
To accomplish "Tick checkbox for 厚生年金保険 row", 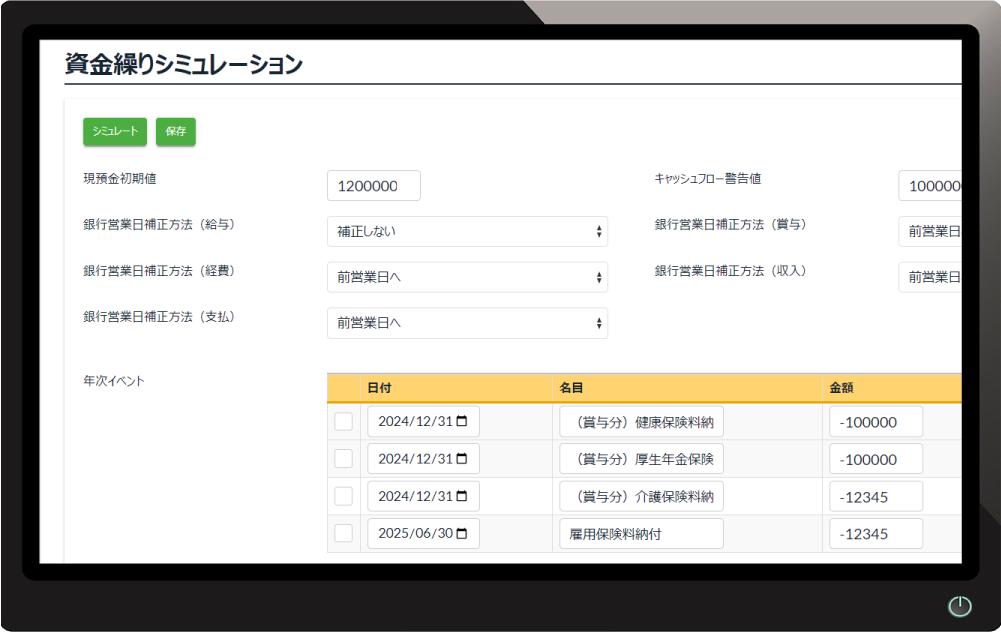I will point(343,459).
